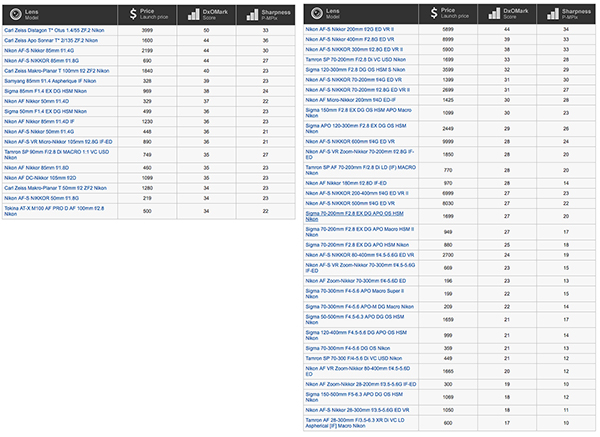The image size is (600, 437).
Task: Open the Nikon AF Micro-Nikkor 200mm f/4D ED-IF link
Action: pos(351,100)
